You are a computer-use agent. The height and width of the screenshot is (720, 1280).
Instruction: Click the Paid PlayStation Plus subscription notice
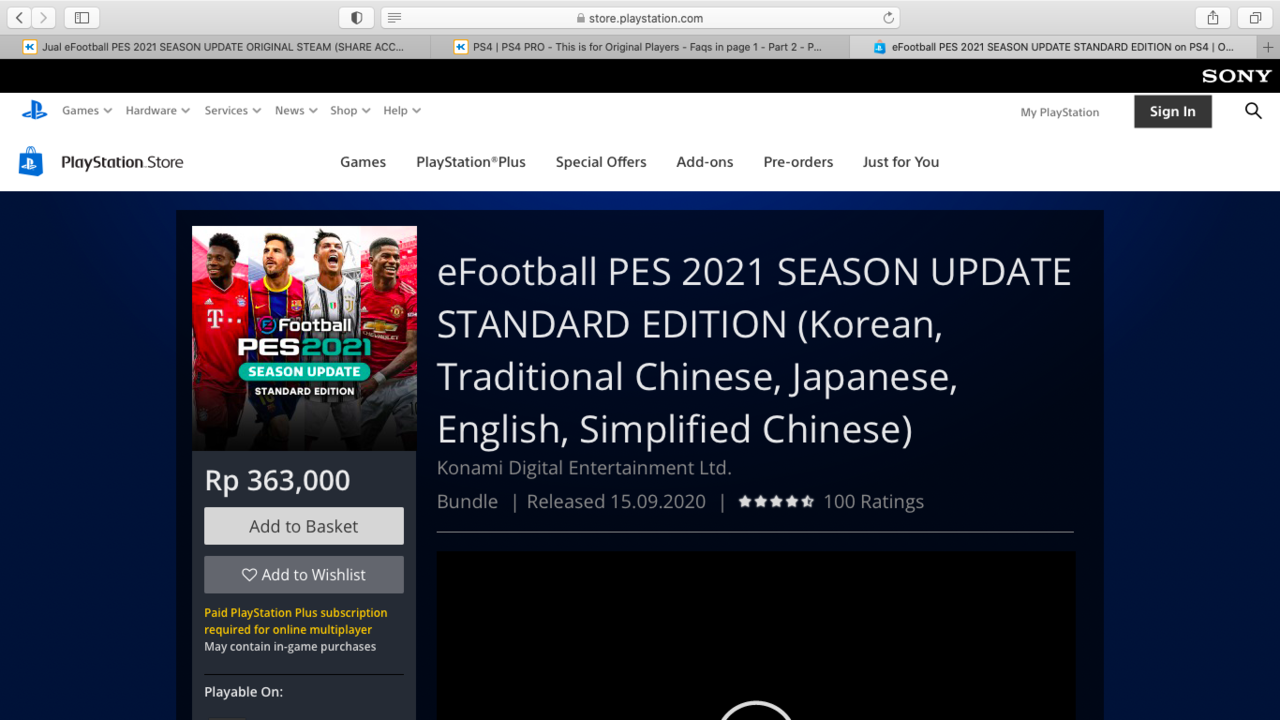[296, 621]
